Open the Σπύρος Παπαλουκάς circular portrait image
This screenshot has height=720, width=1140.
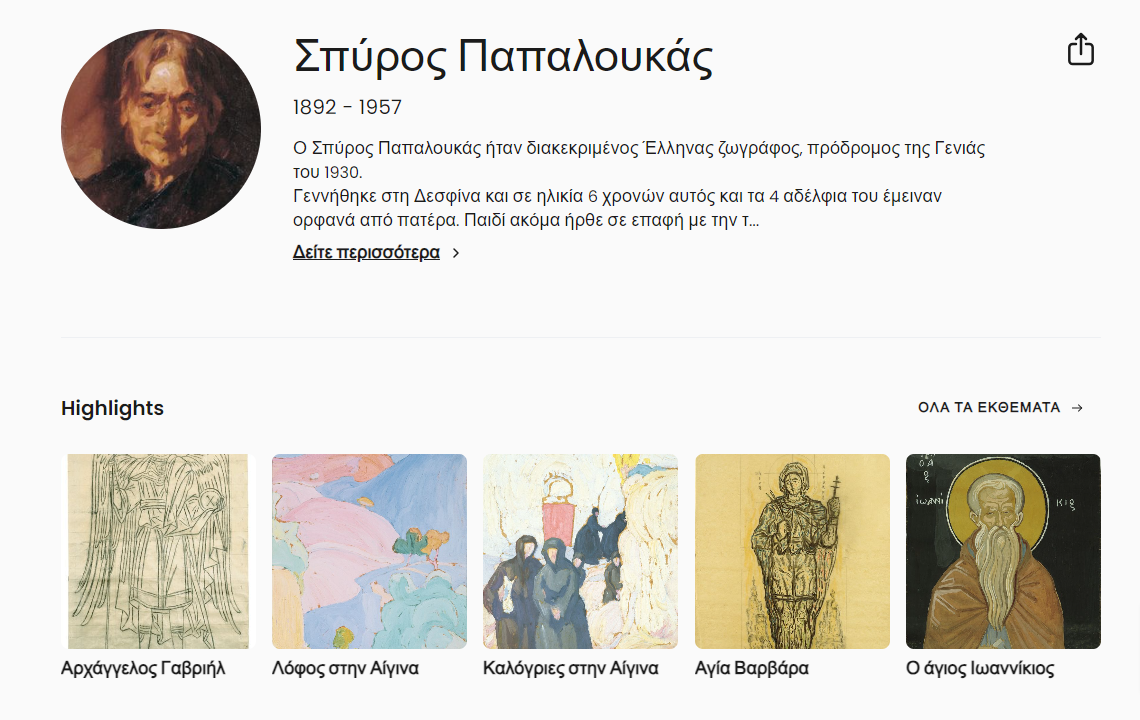point(161,129)
